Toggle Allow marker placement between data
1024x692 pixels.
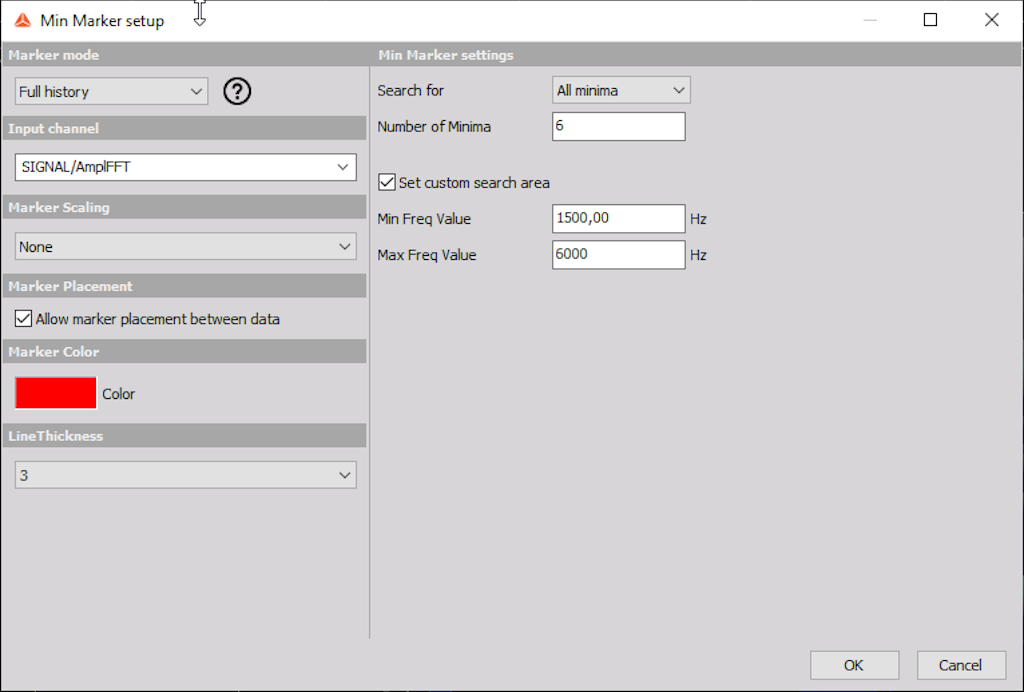click(x=24, y=319)
